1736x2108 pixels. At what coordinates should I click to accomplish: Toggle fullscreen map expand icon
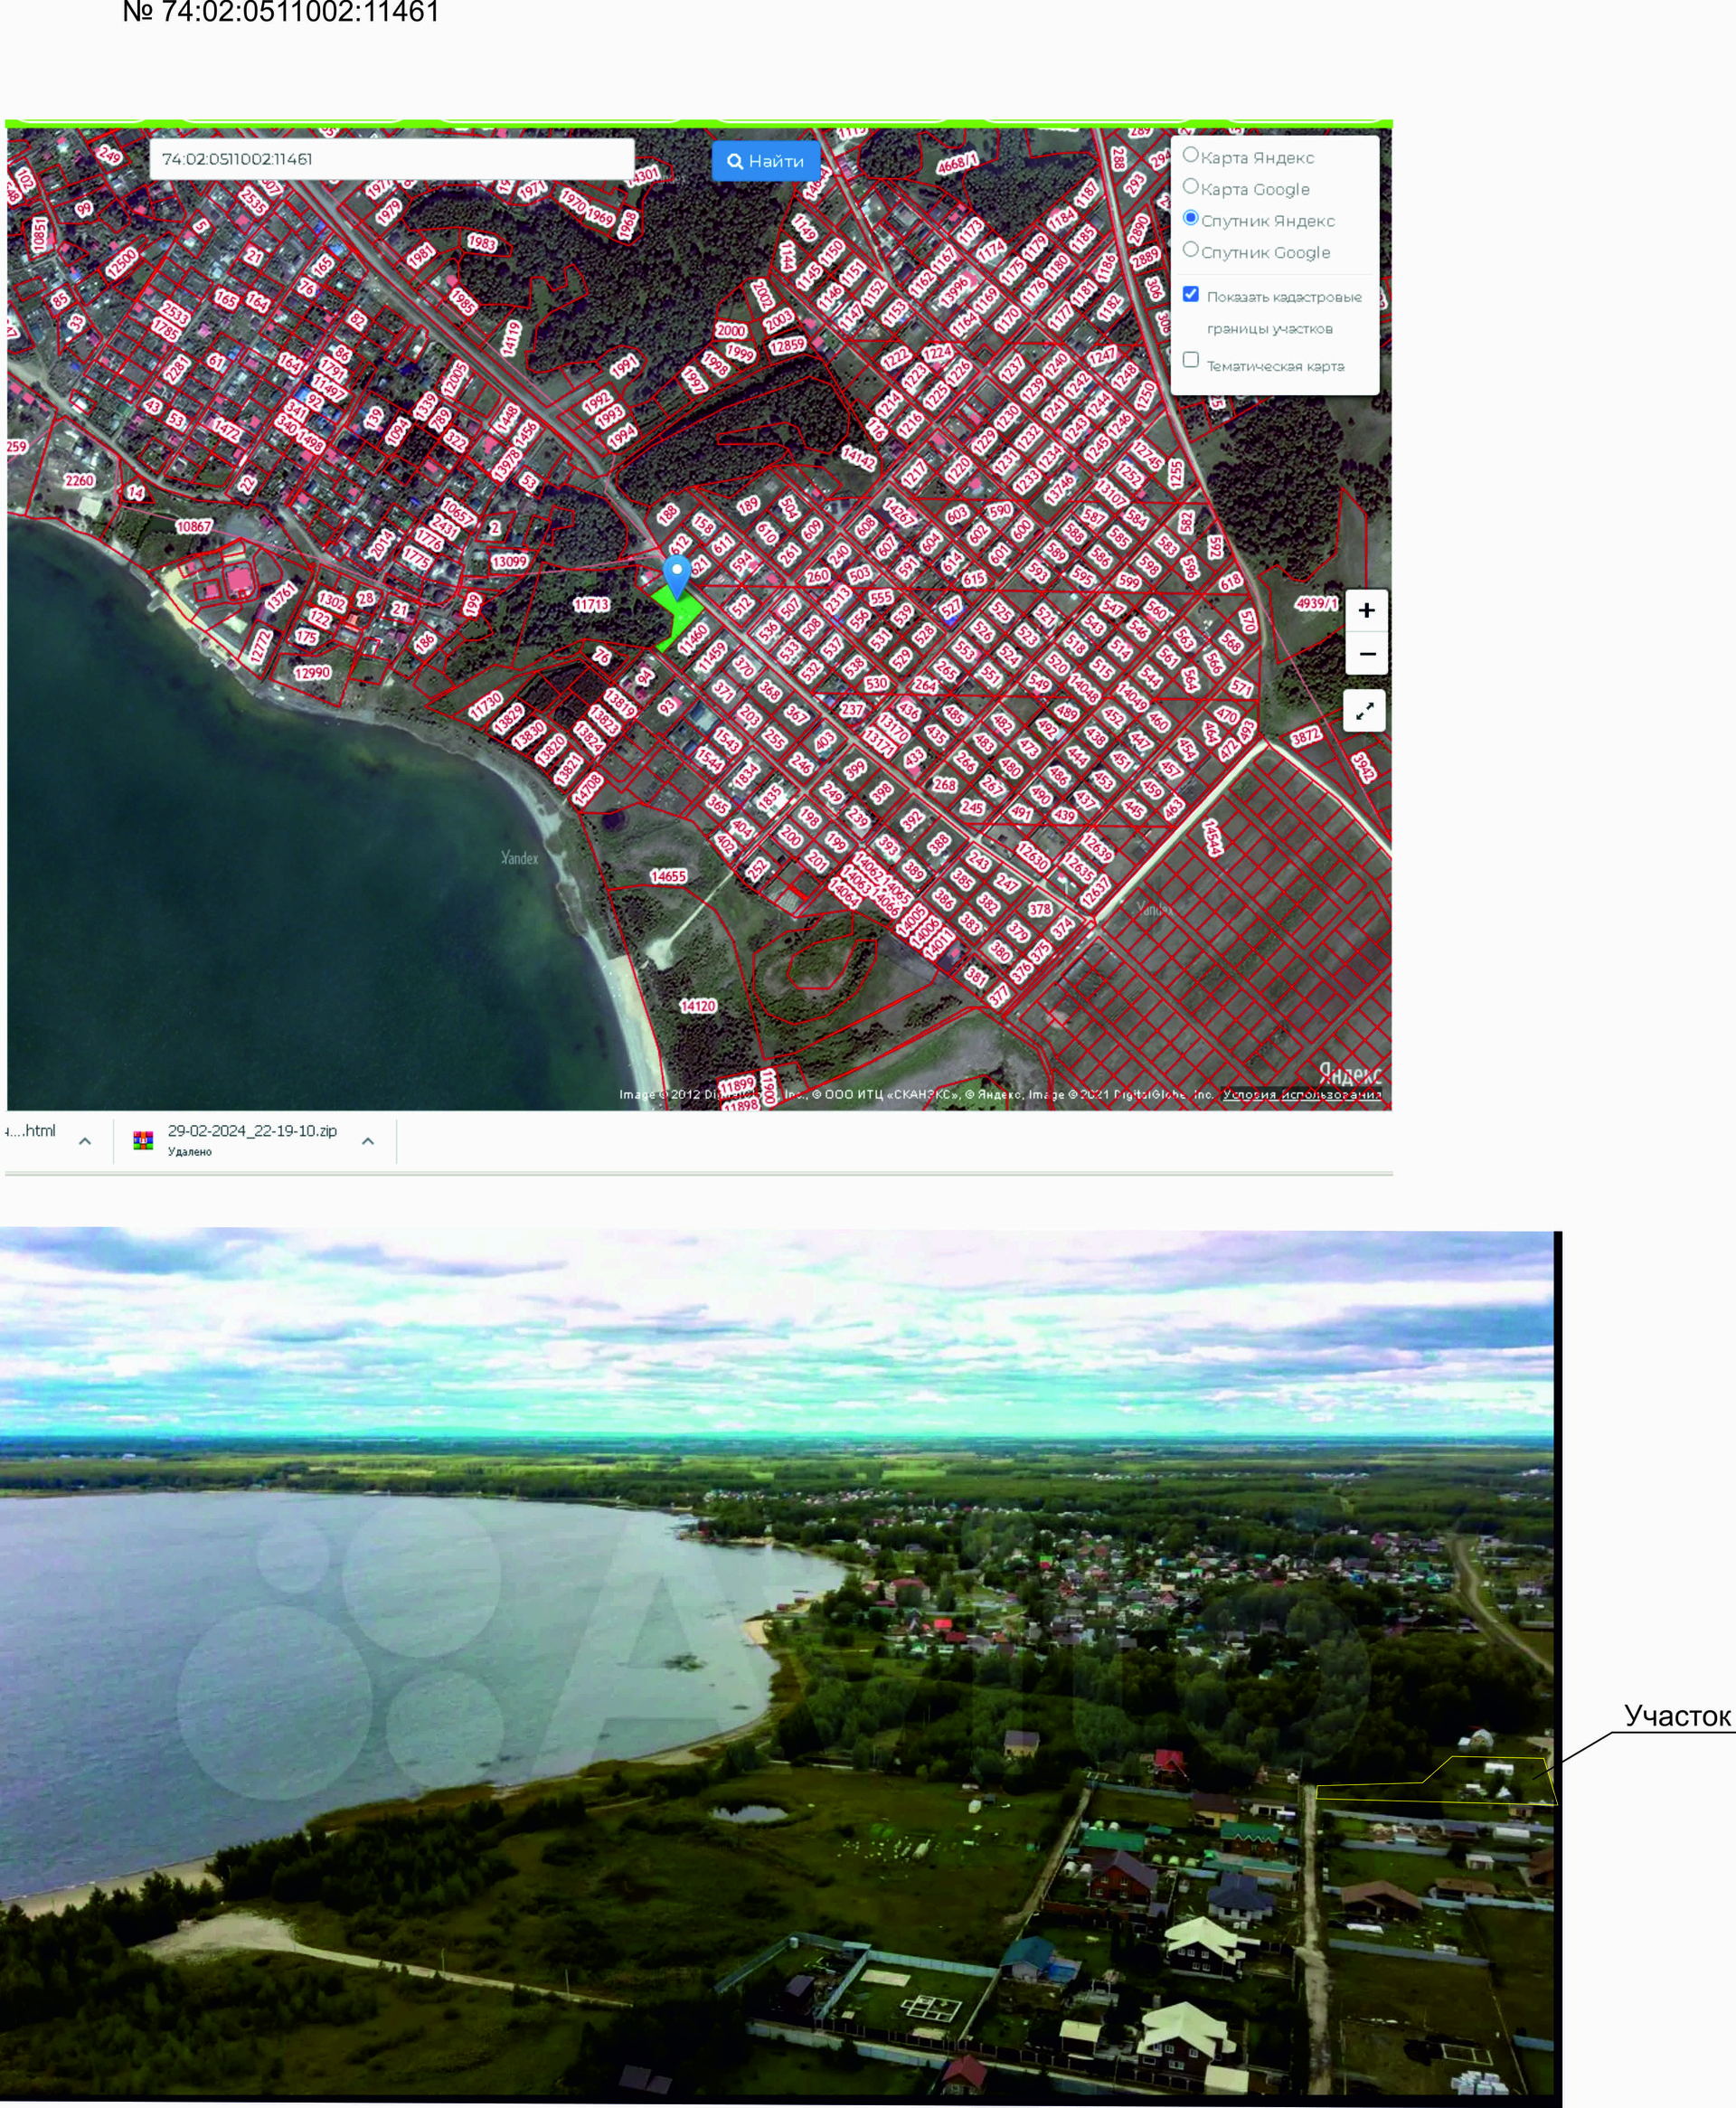click(1364, 711)
